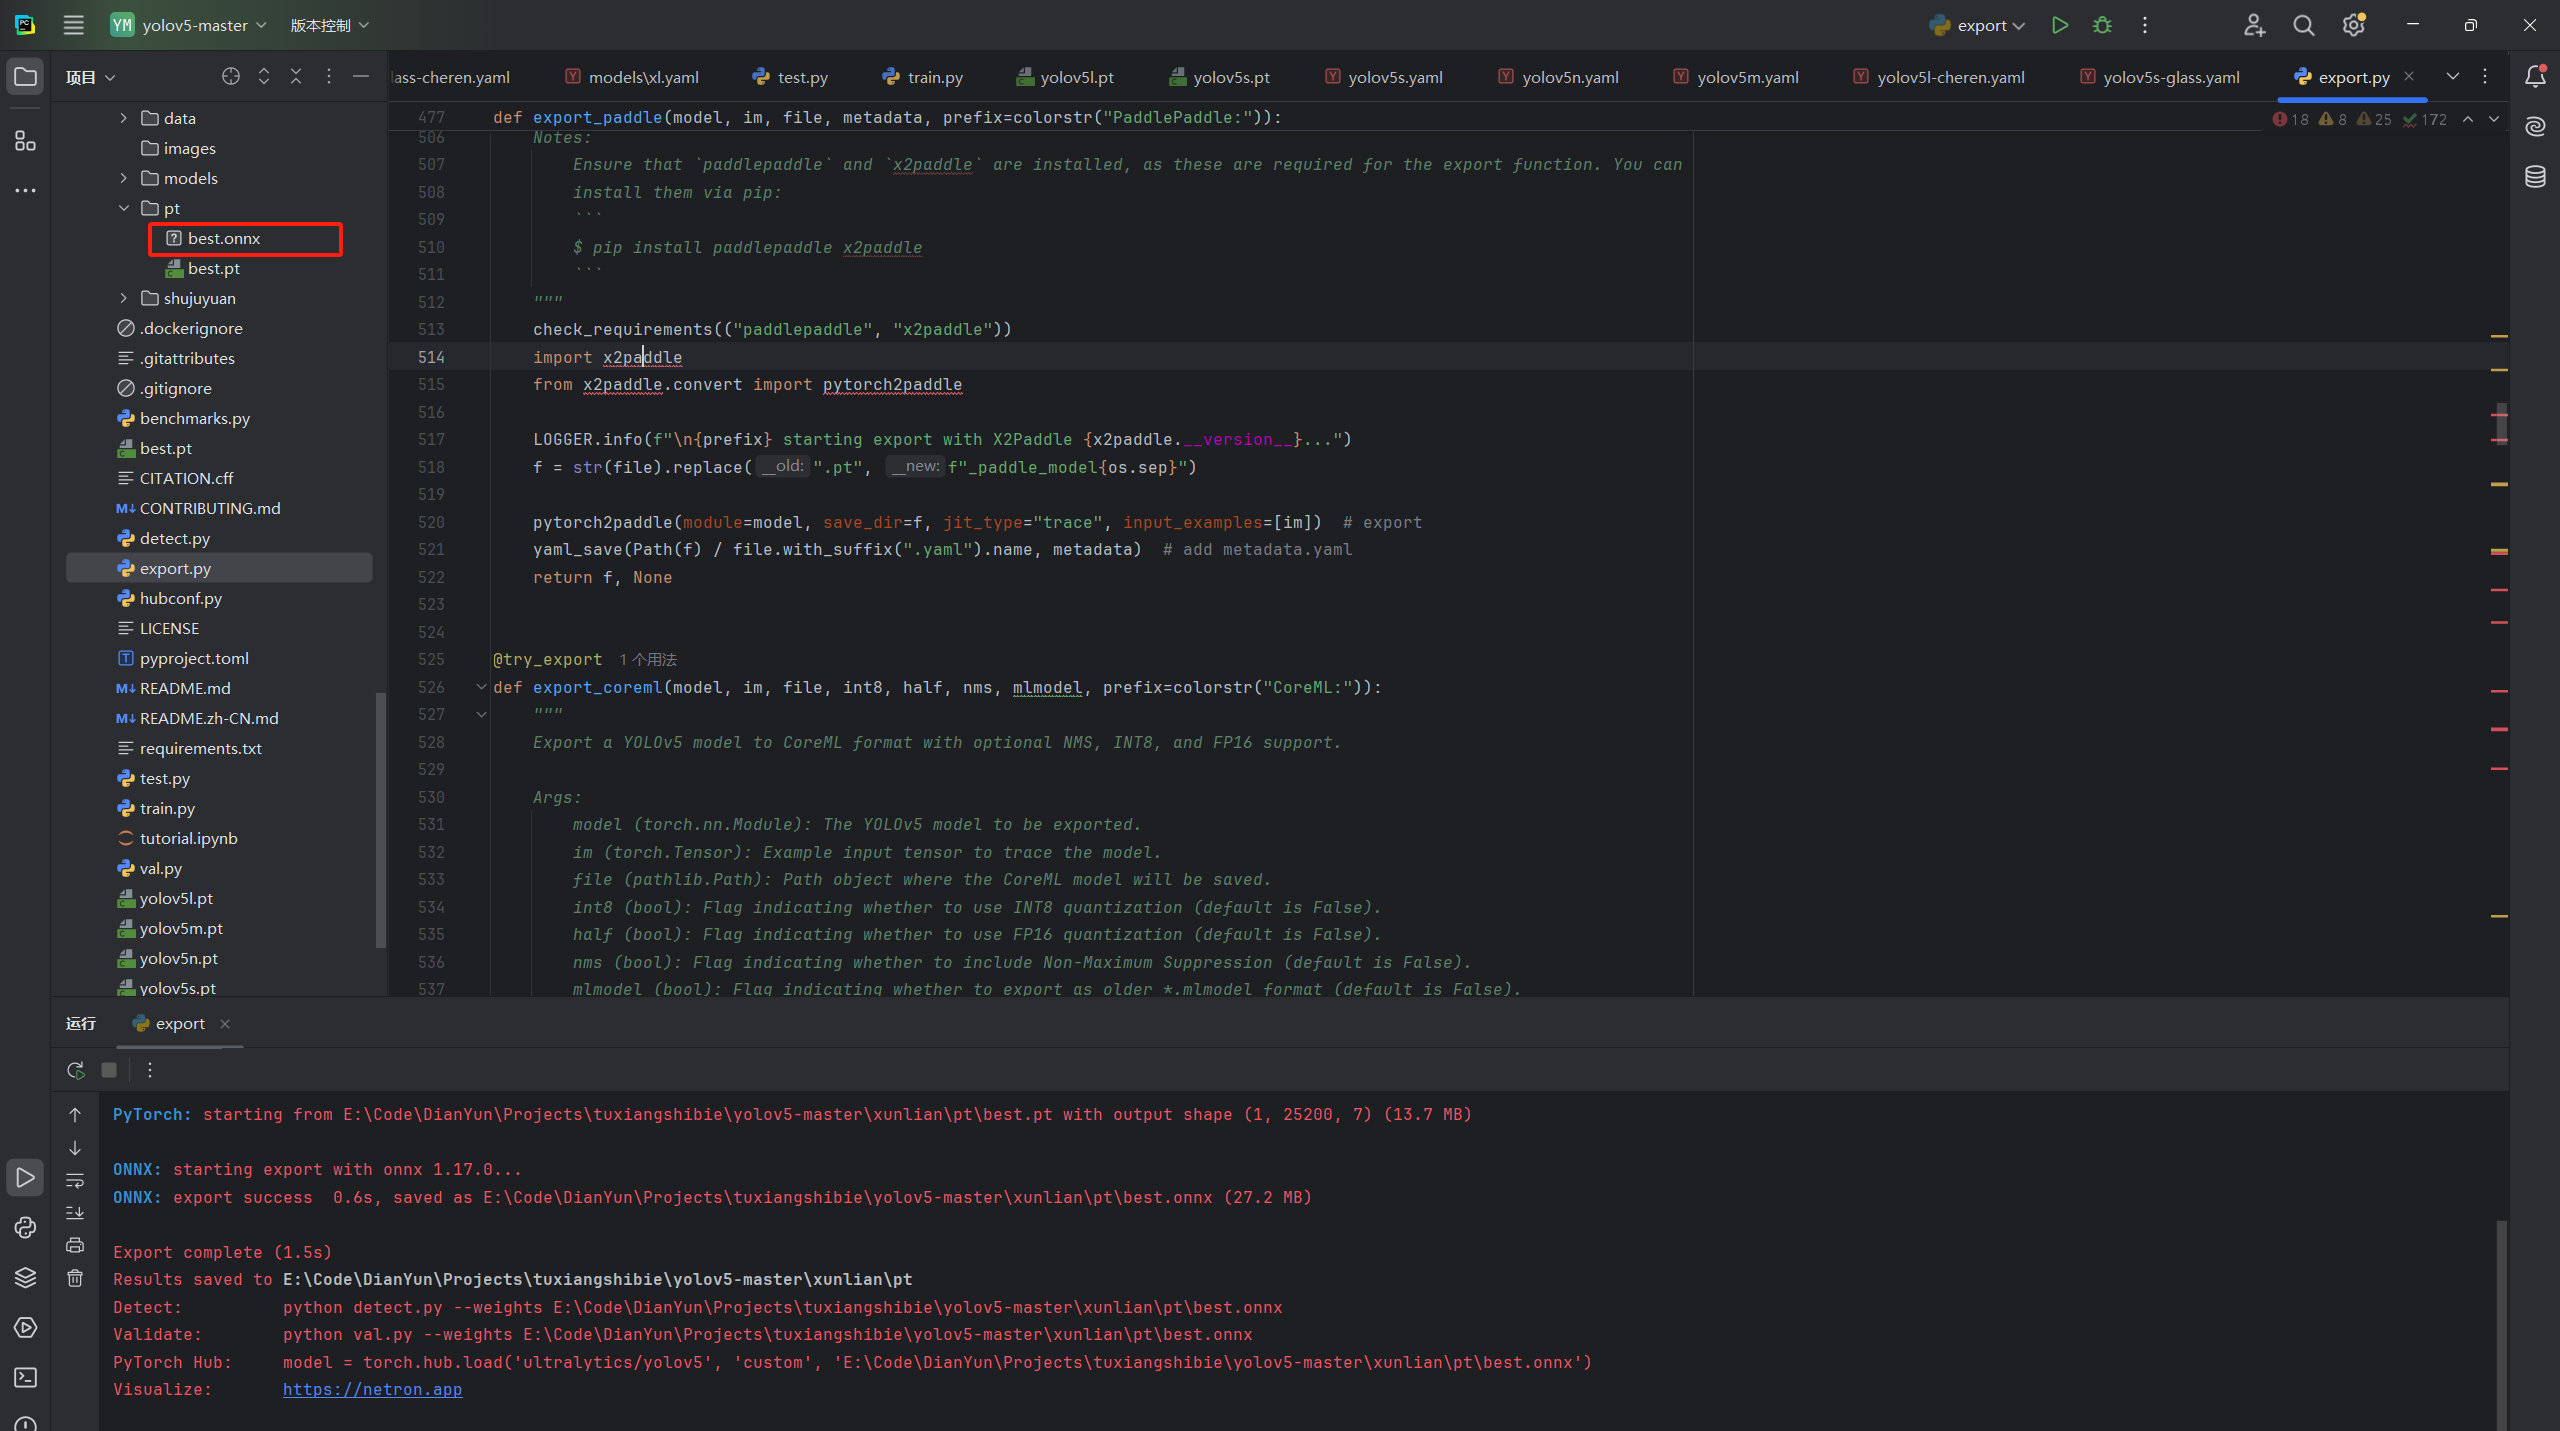This screenshot has height=1431, width=2560.
Task: Click the locate opened file crosshair icon
Action: pos(231,77)
